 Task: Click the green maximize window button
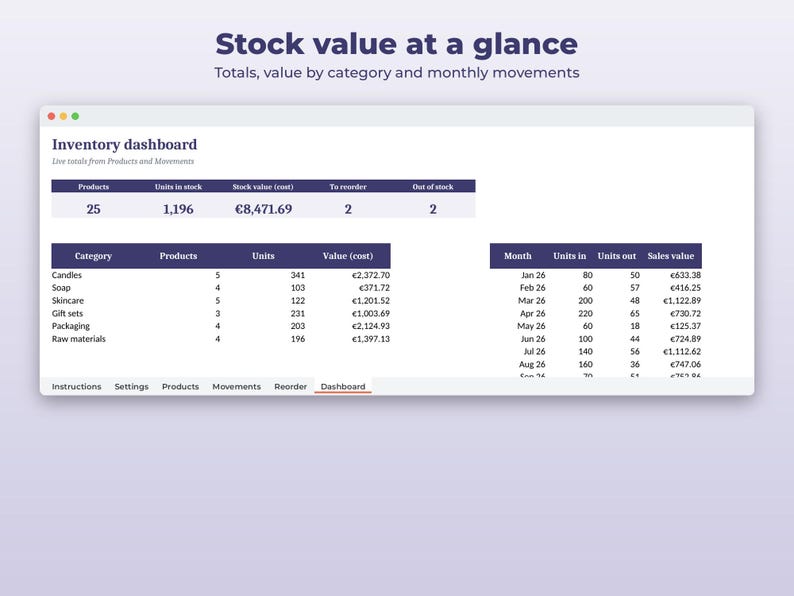click(x=75, y=116)
